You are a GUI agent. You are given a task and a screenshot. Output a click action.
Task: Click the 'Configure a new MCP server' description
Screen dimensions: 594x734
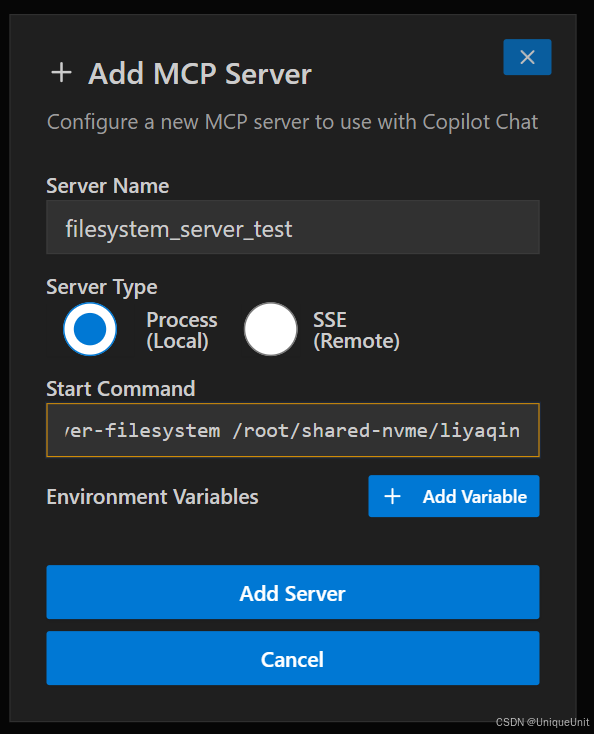(x=293, y=122)
